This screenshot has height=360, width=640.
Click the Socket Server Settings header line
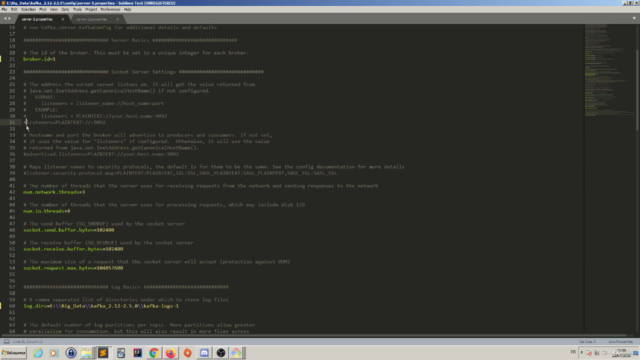(143, 72)
